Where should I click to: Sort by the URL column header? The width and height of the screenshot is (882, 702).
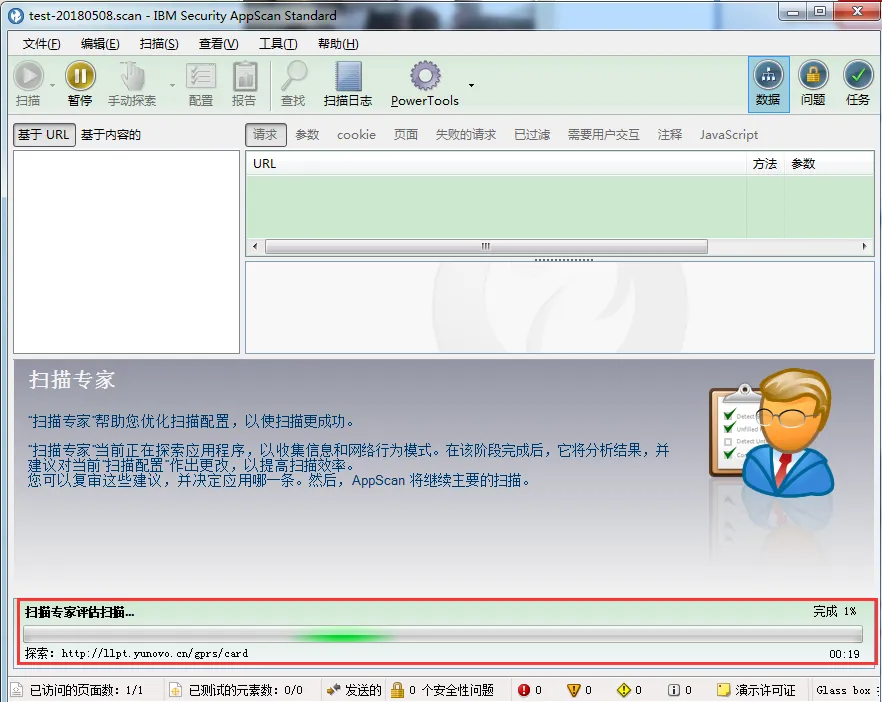[x=497, y=164]
